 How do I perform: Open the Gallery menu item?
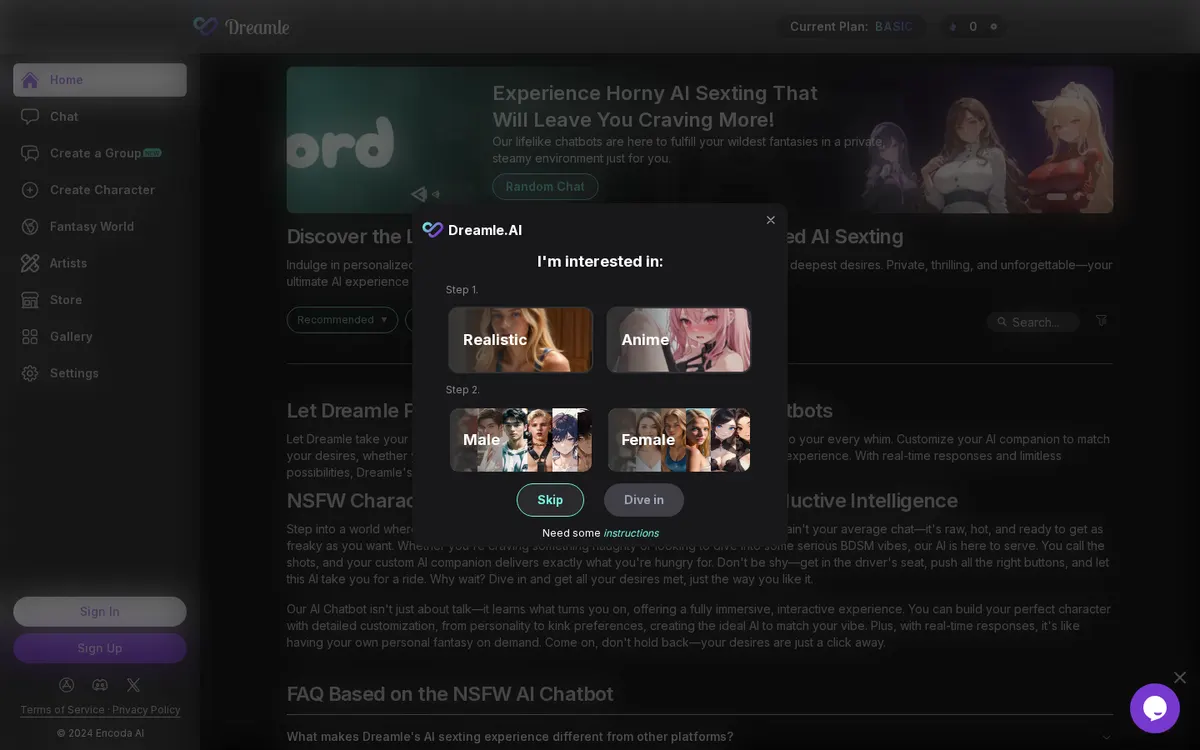[100, 336]
